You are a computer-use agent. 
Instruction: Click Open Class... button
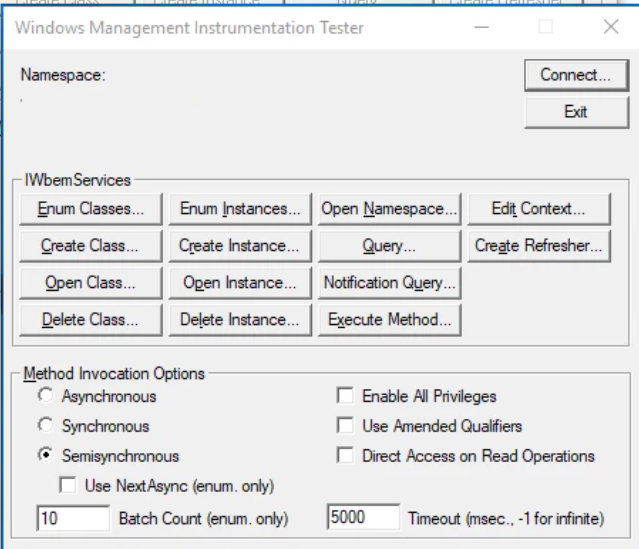point(90,283)
